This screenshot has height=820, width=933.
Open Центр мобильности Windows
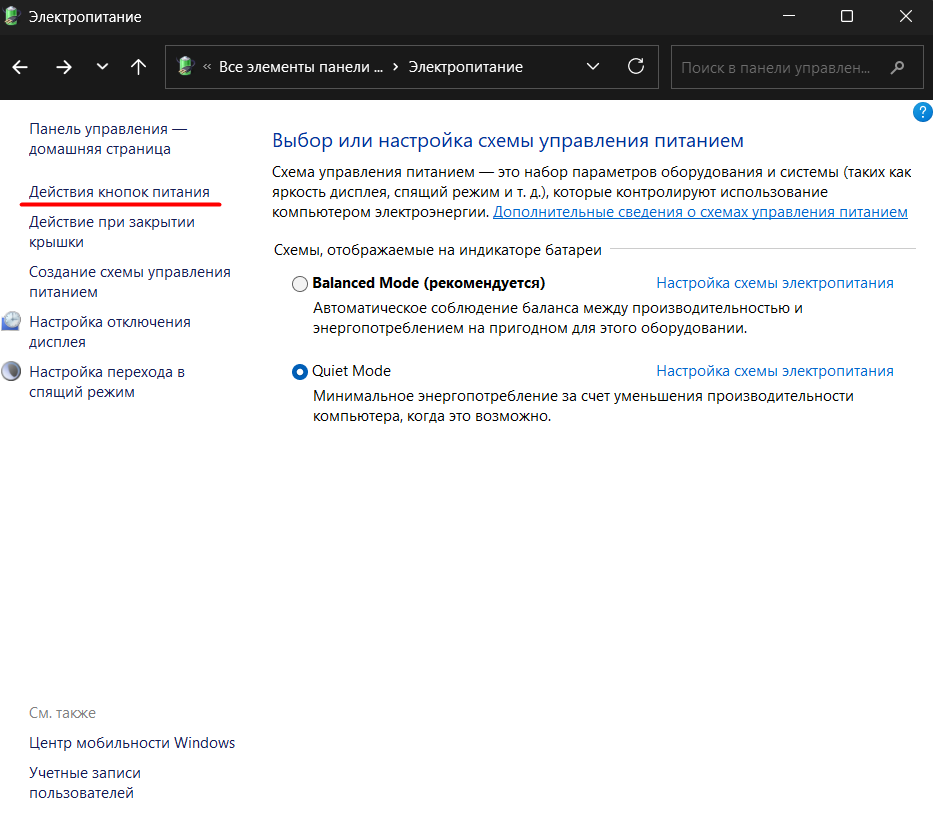(x=132, y=743)
